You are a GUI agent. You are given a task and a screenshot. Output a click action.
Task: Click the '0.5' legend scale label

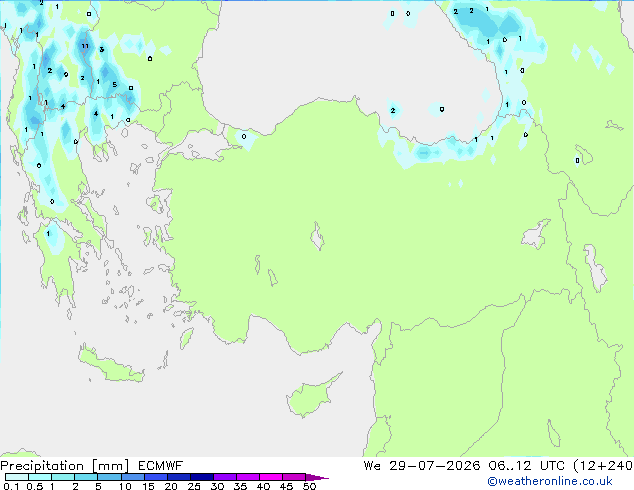(35, 486)
